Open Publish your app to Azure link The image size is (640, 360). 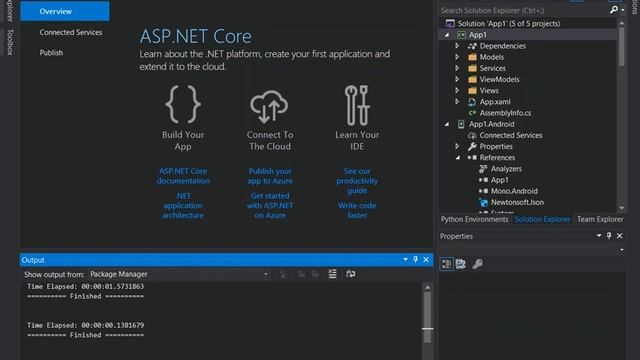point(270,176)
